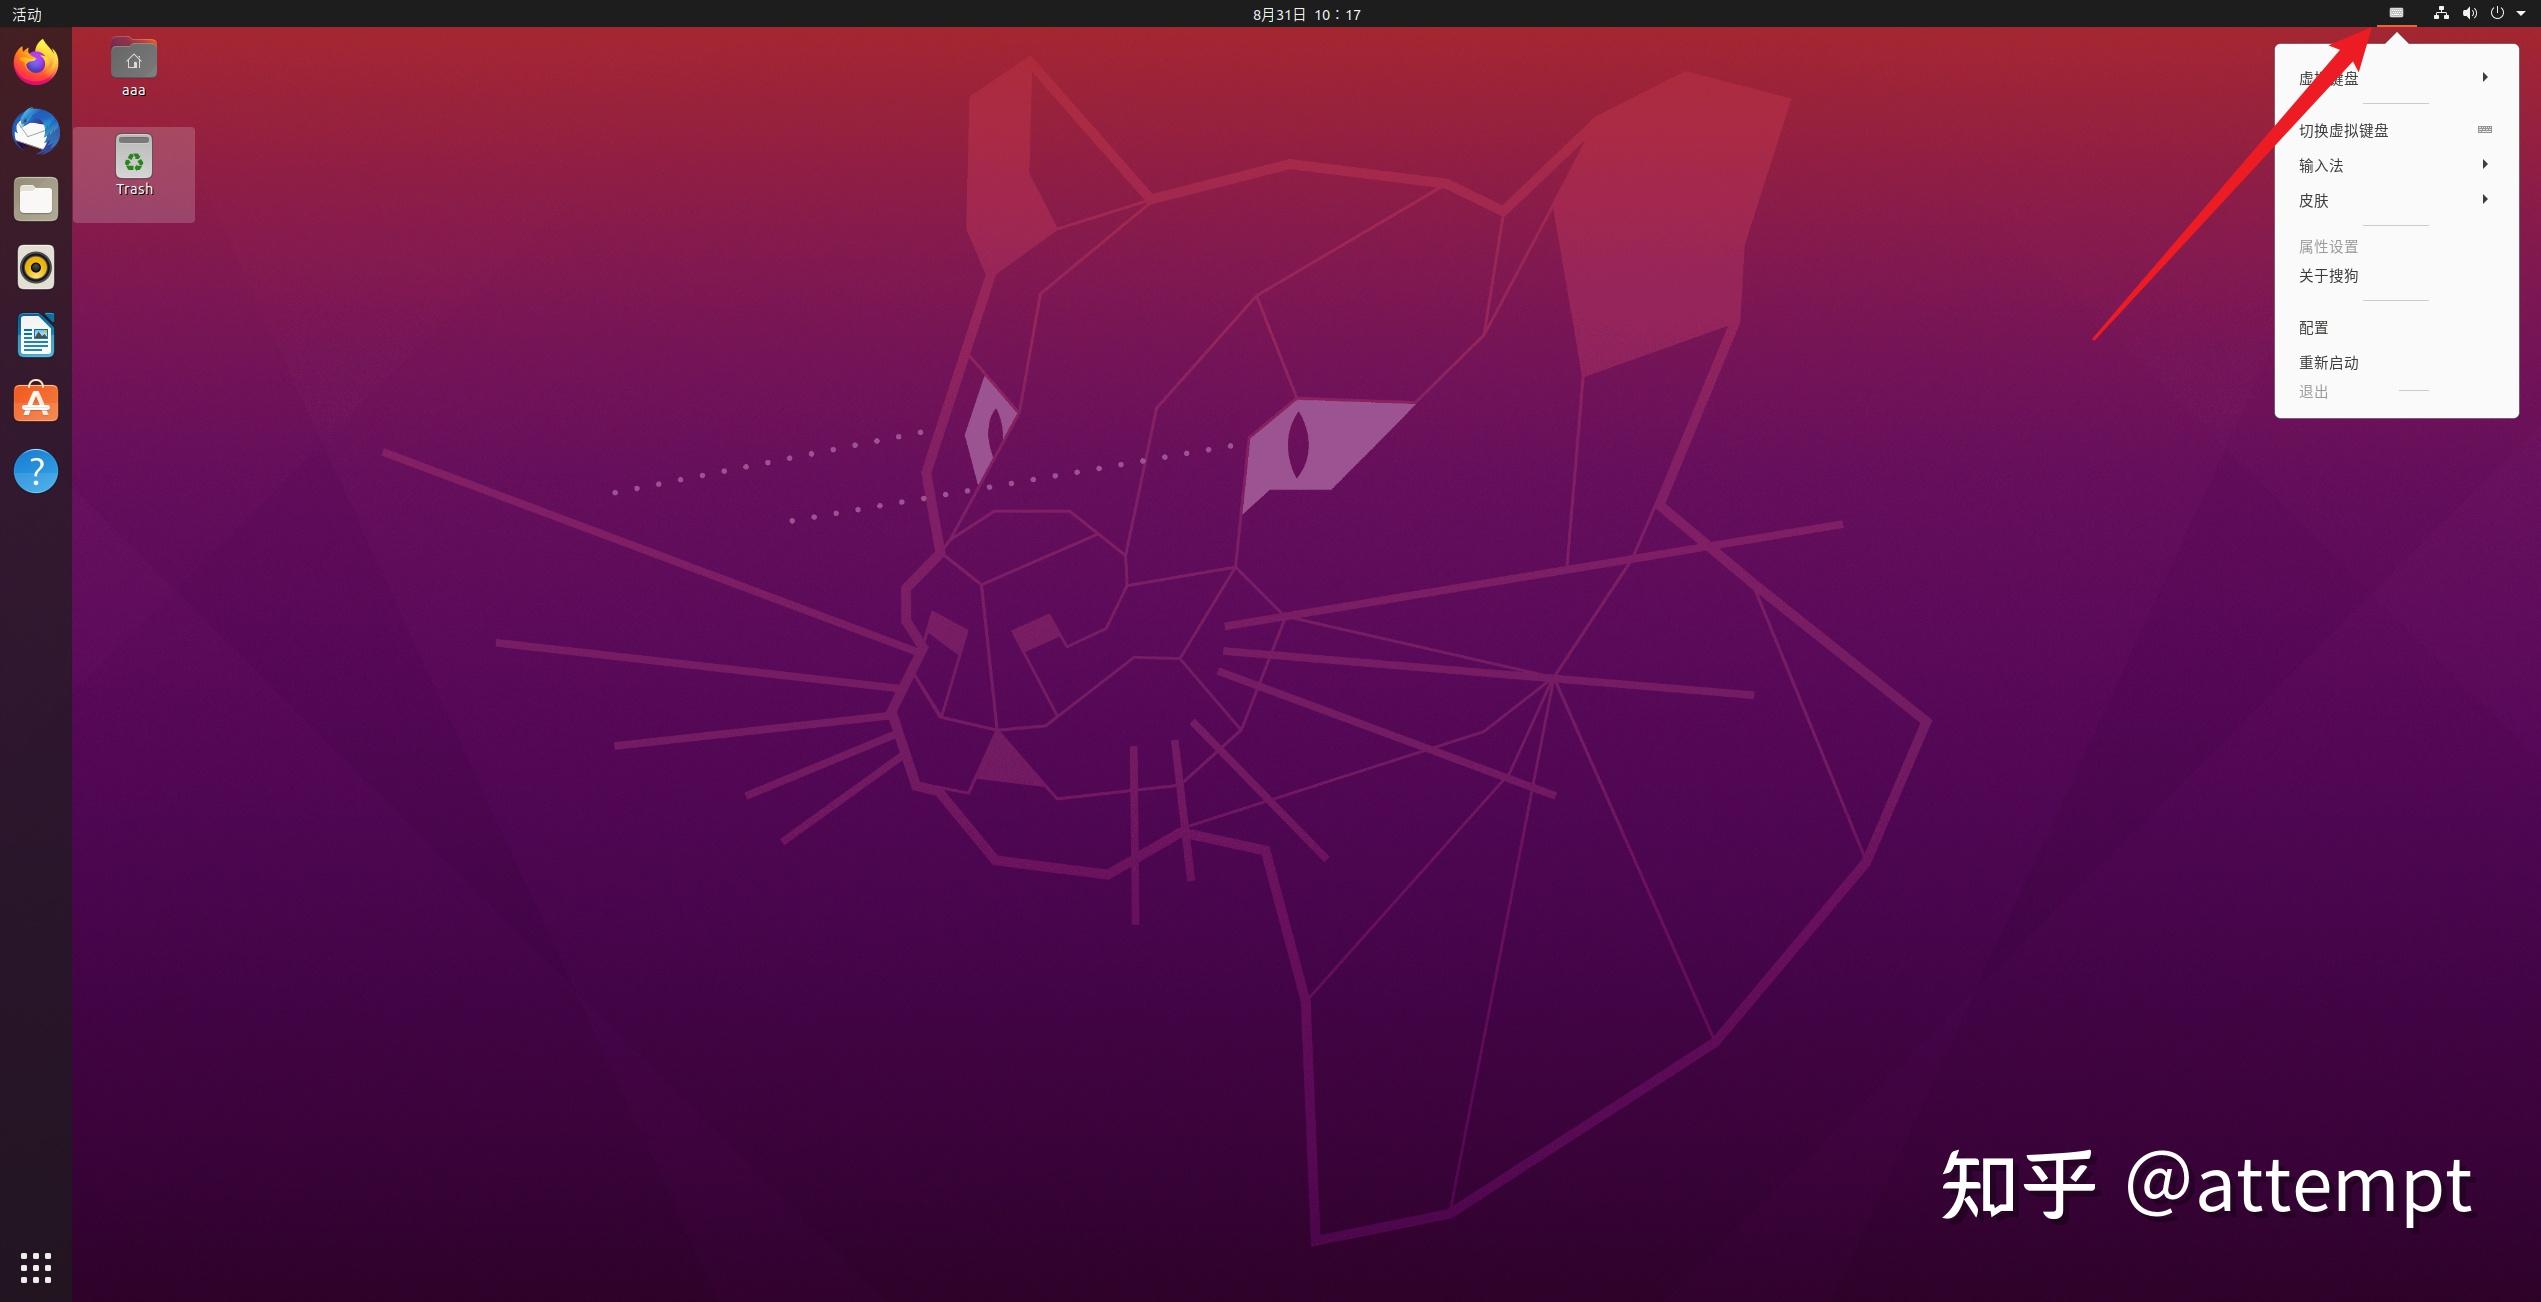Open the Ubuntu Software Center icon
2541x1302 pixels.
(x=37, y=400)
